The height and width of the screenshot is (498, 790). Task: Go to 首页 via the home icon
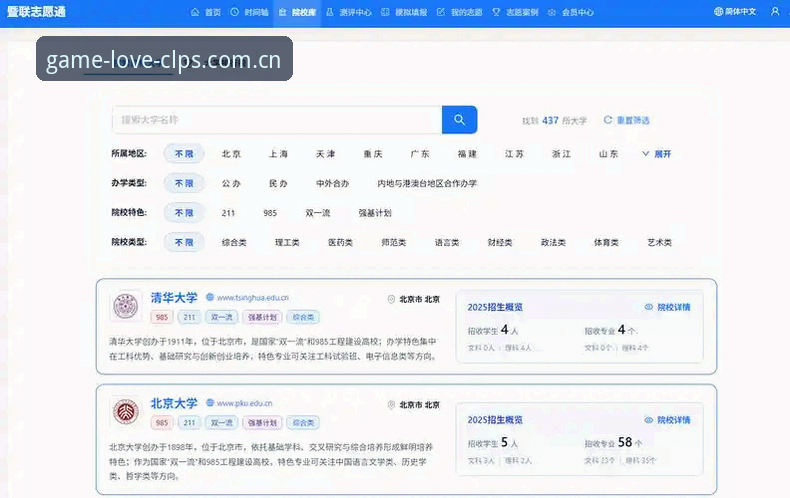[x=195, y=12]
